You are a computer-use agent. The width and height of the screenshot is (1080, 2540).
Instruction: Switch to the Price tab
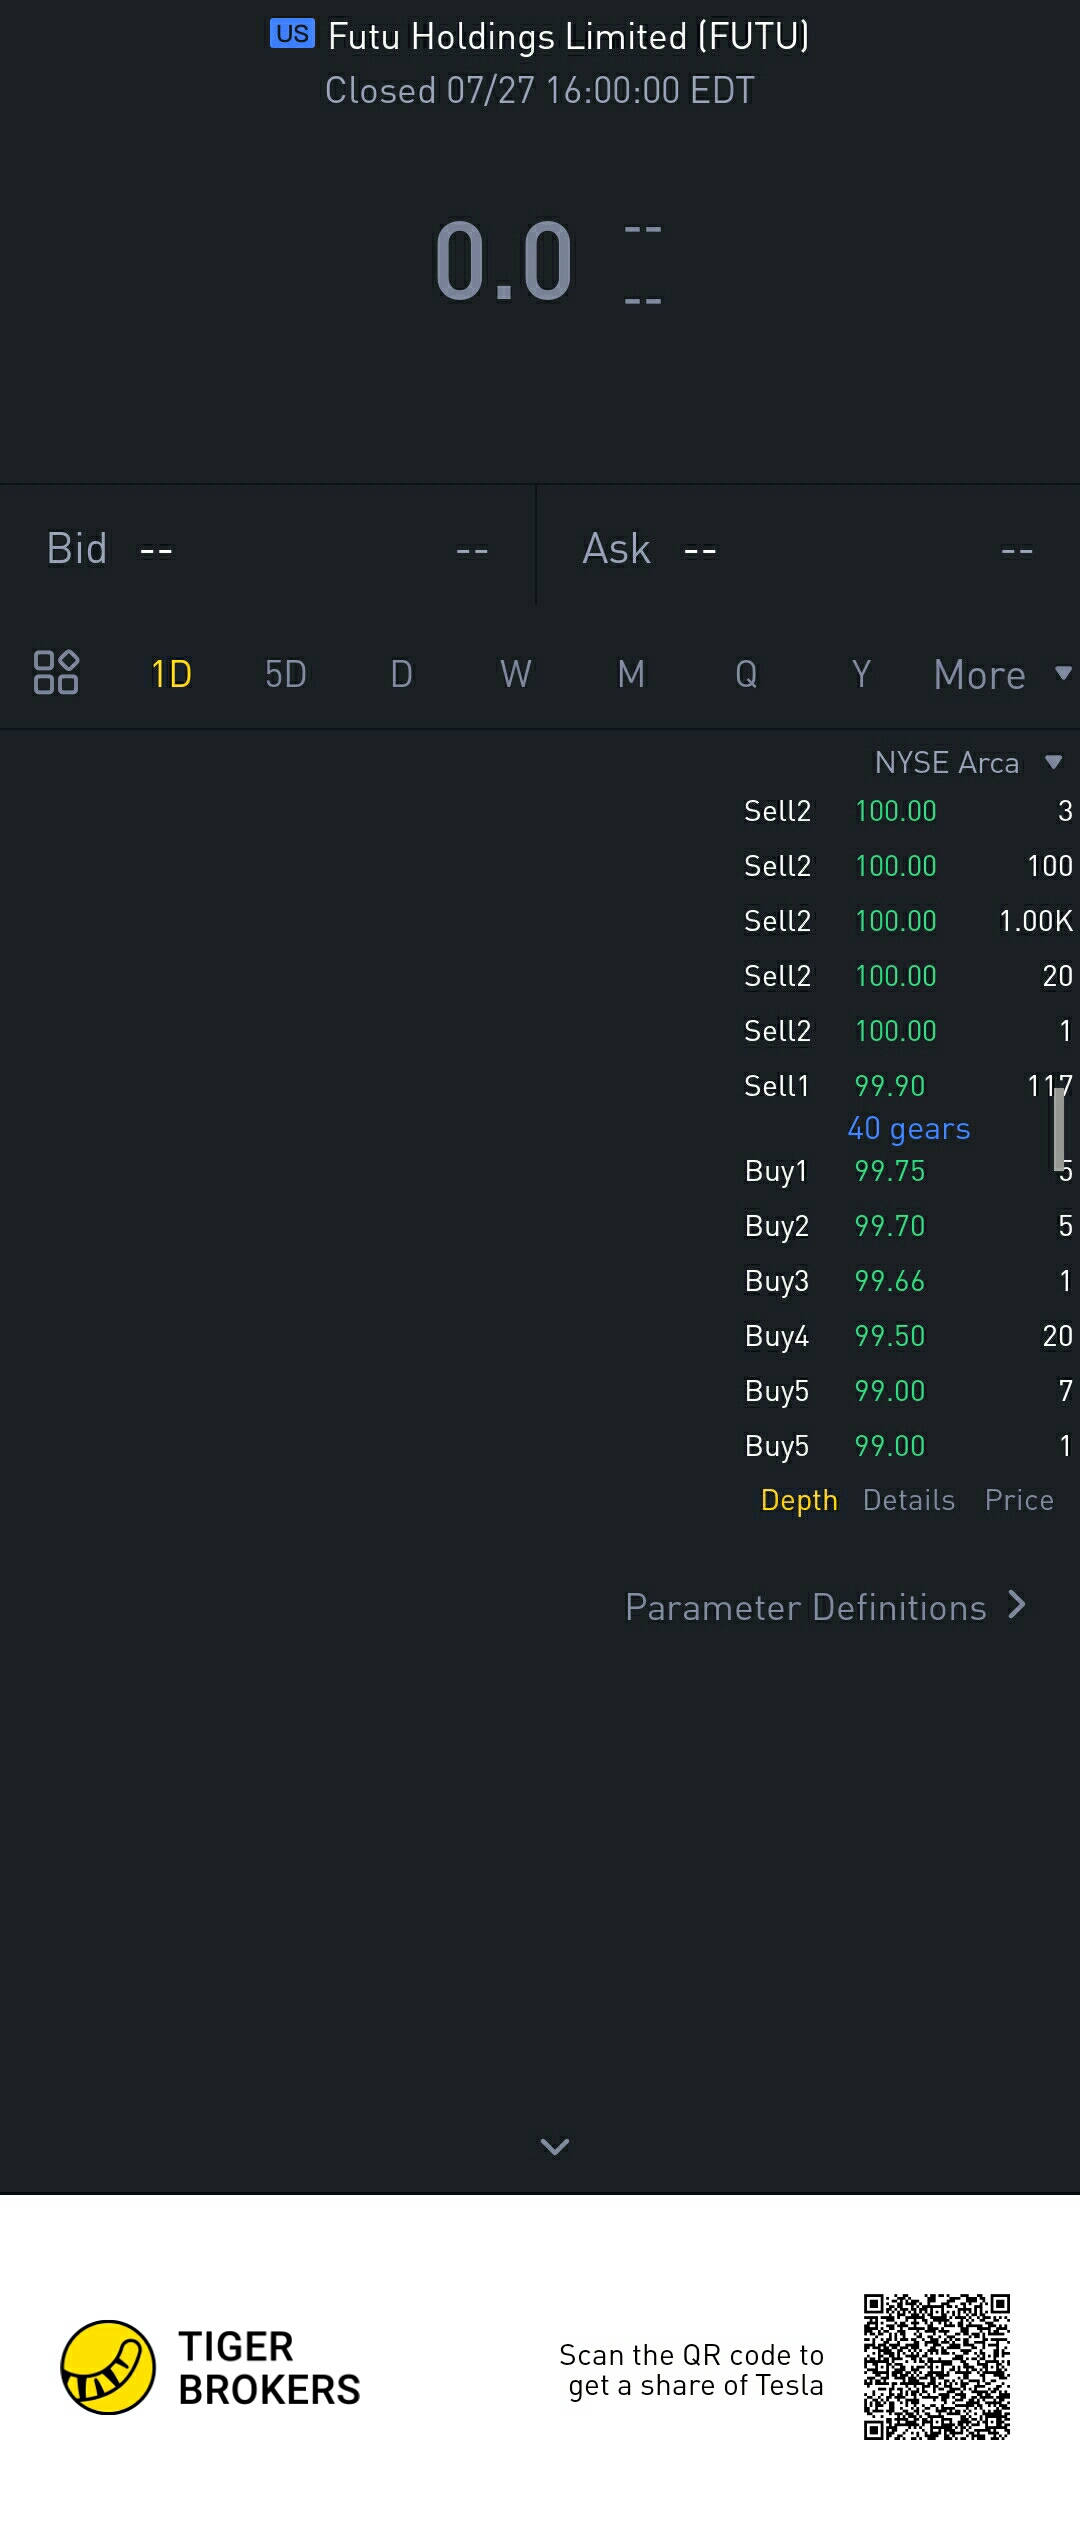point(1019,1500)
